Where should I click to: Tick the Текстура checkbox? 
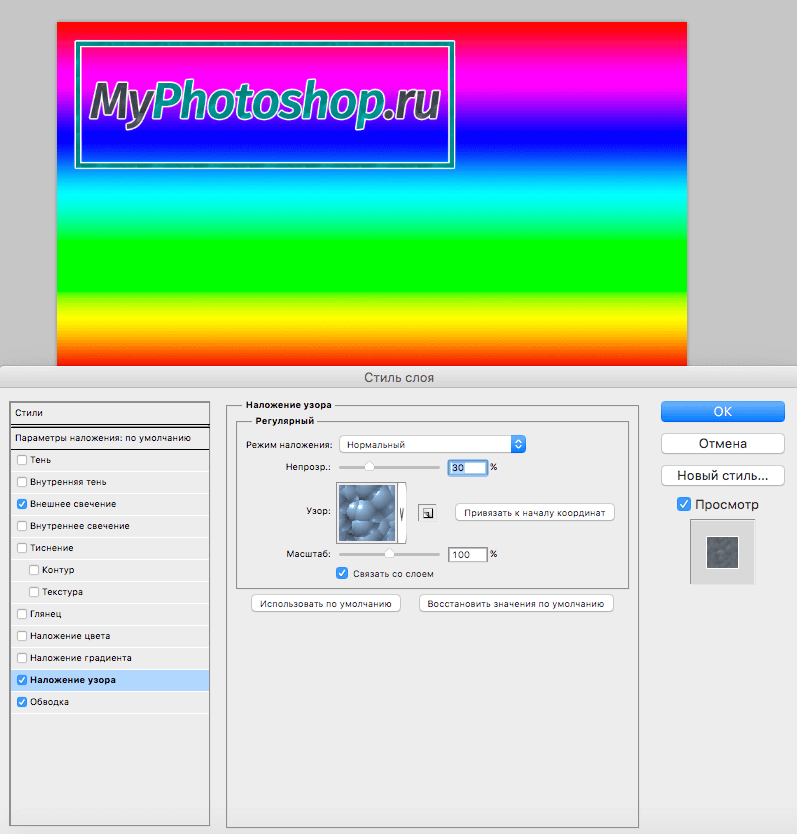click(x=34, y=592)
